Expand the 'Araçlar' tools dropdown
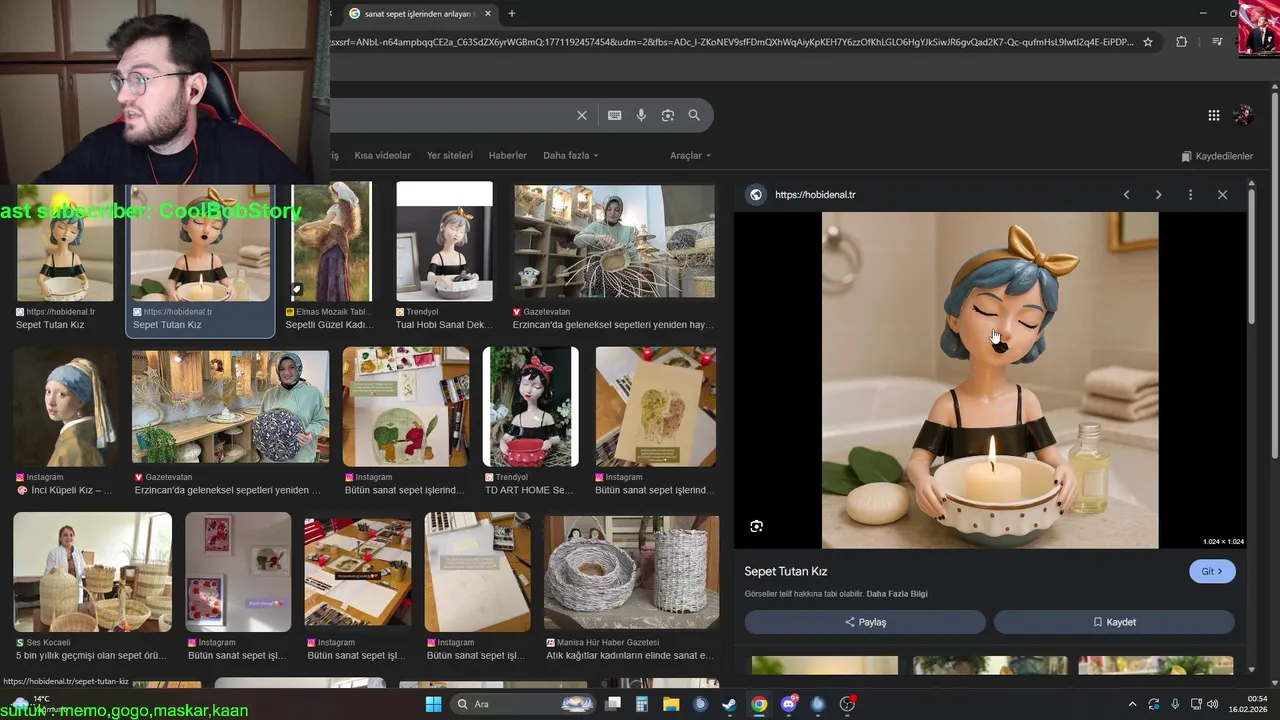This screenshot has height=720, width=1280. coord(690,156)
